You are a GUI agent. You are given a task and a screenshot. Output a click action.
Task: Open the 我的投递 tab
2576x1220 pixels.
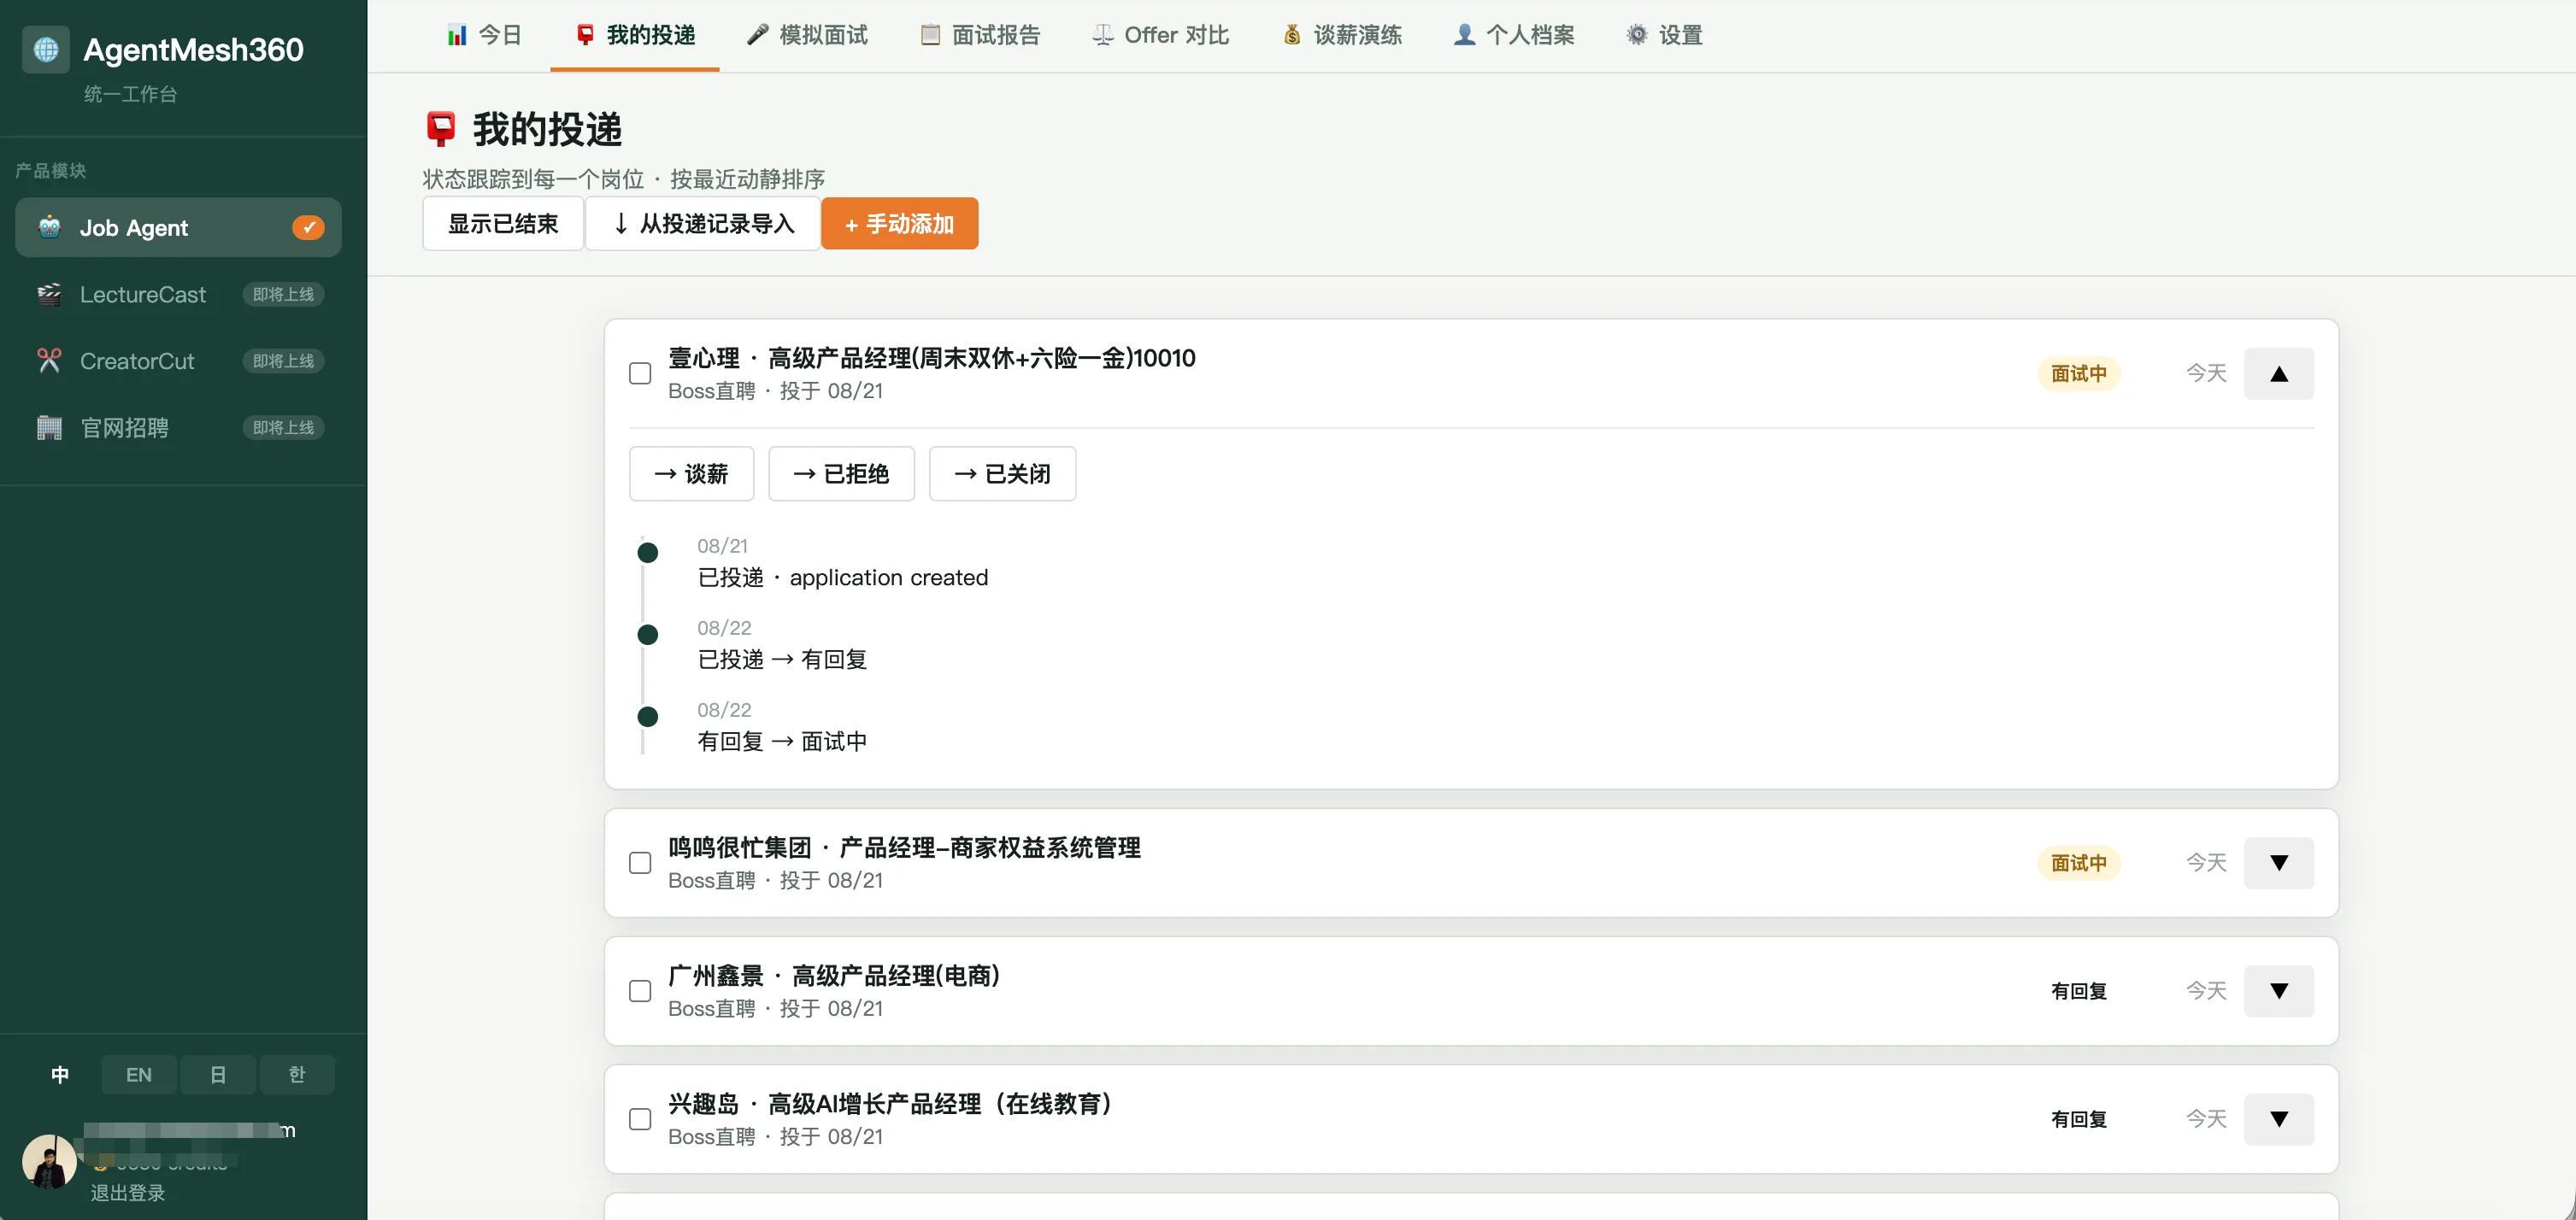click(635, 35)
